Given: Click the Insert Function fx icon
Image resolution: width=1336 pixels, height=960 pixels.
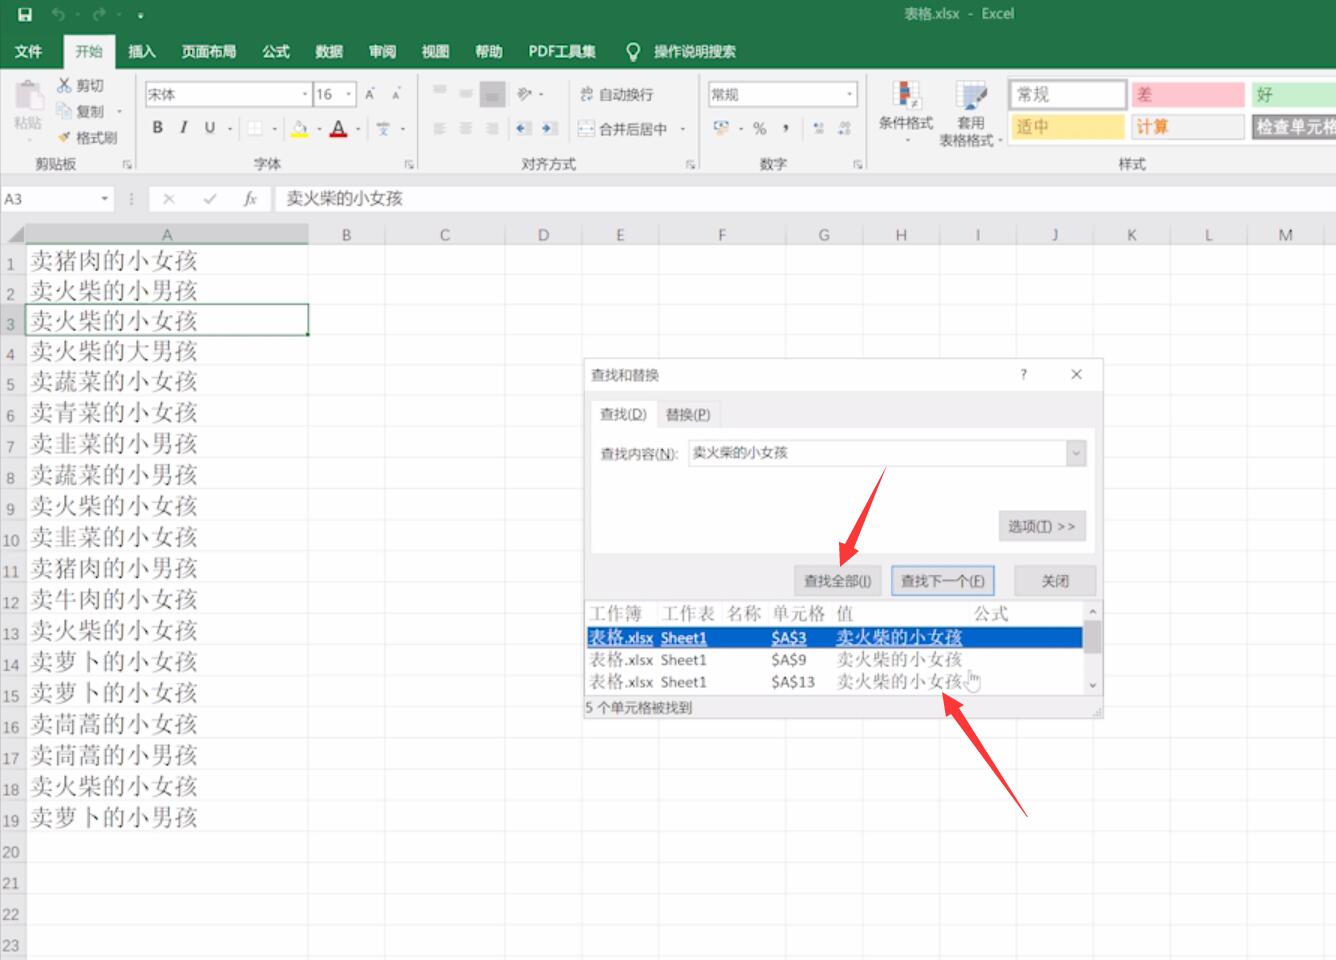Looking at the screenshot, I should 250,199.
